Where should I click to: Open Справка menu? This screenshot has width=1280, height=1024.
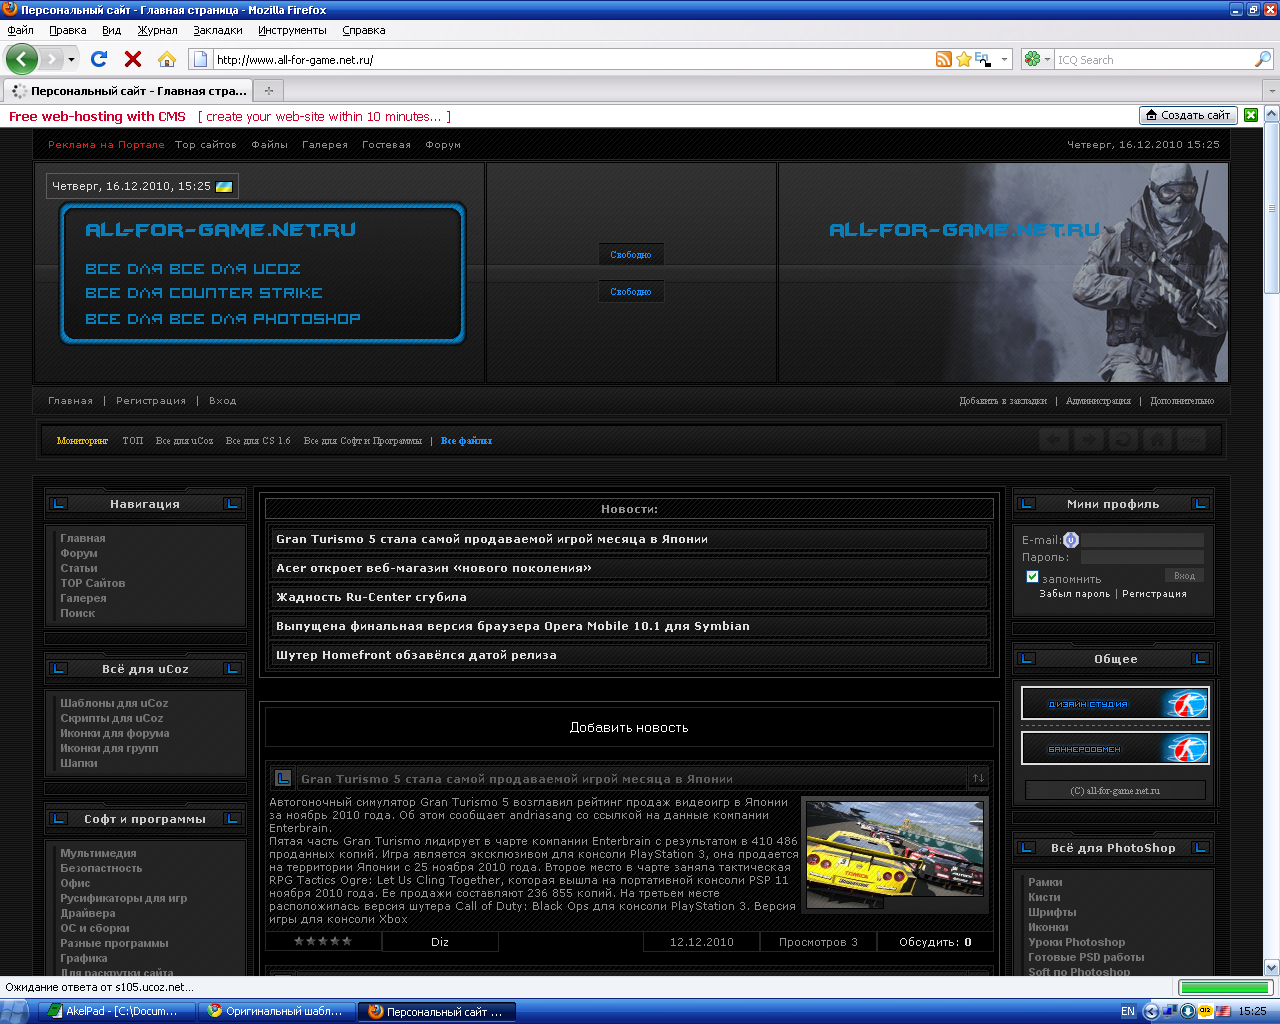pos(363,30)
